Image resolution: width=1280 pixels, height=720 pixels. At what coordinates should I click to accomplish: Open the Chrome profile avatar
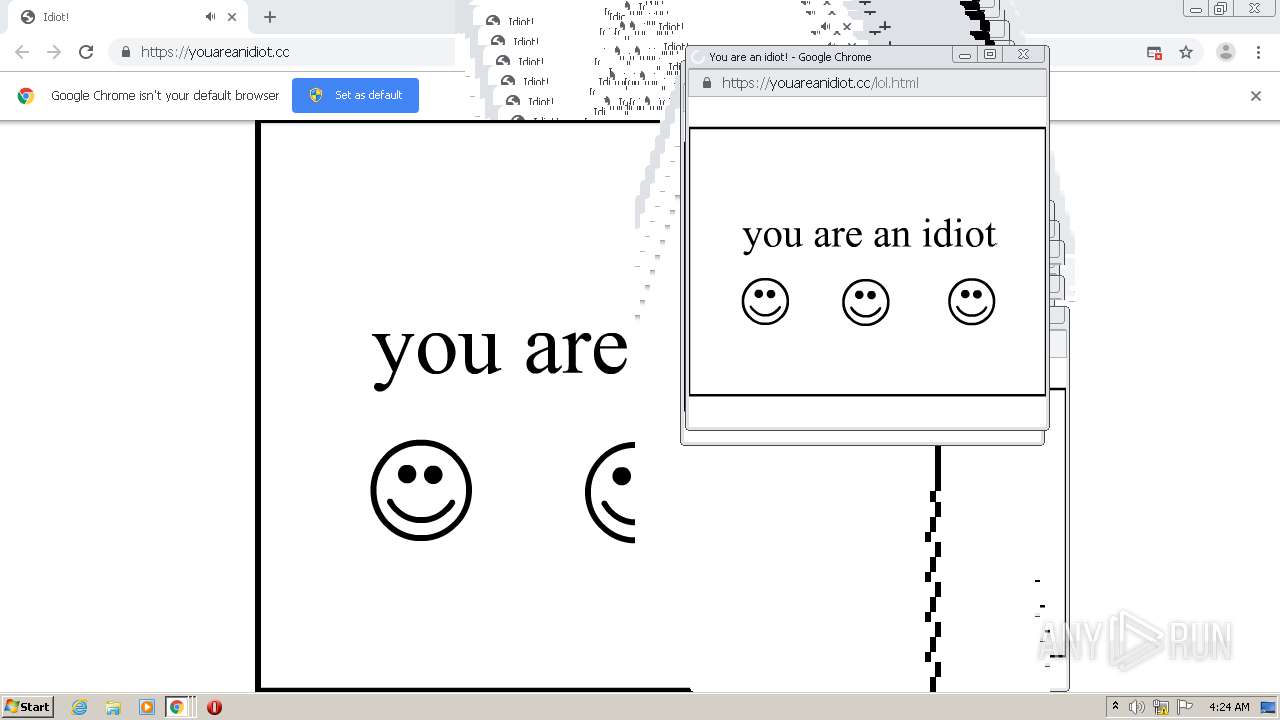[1225, 52]
